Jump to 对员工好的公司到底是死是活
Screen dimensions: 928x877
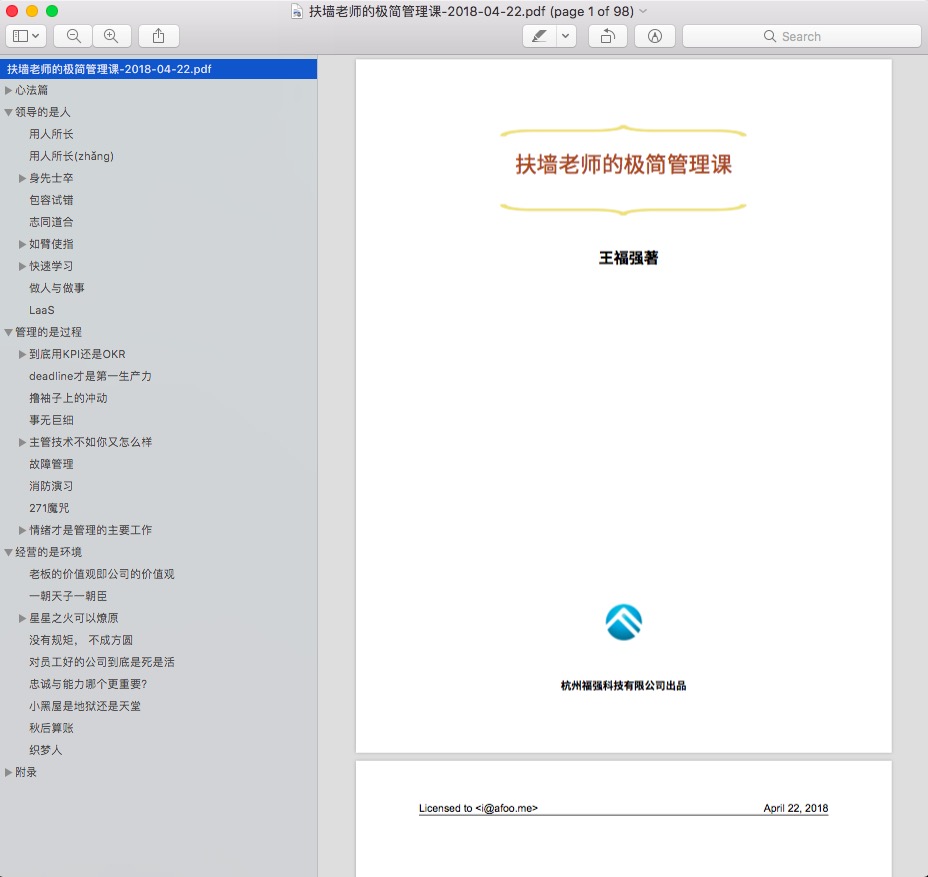click(x=102, y=662)
